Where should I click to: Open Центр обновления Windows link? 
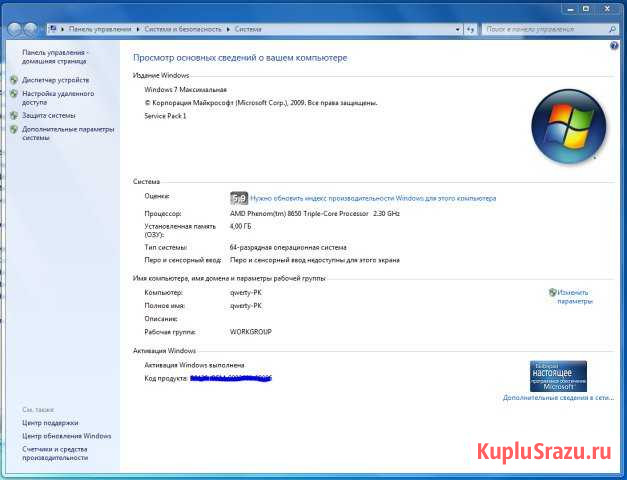(x=66, y=436)
